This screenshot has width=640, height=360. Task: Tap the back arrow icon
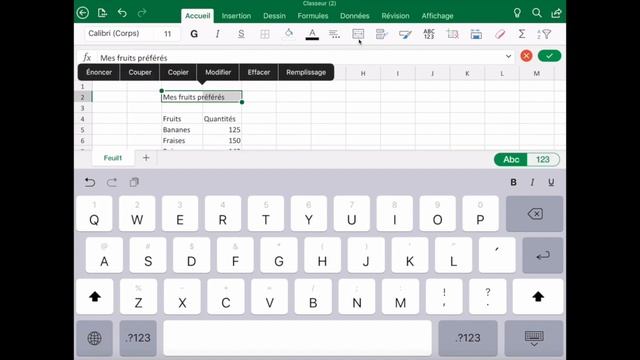83,13
